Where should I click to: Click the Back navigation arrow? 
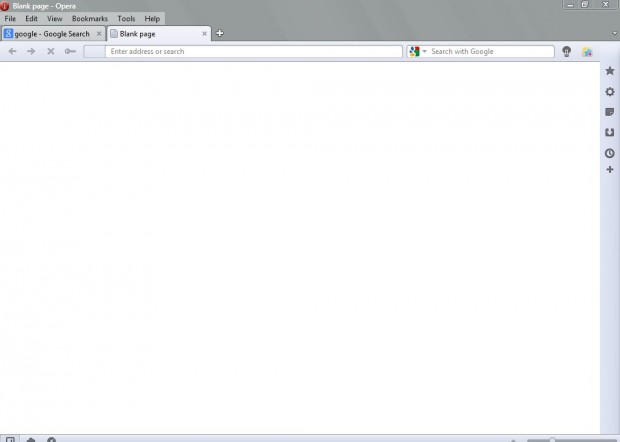pyautogui.click(x=13, y=51)
